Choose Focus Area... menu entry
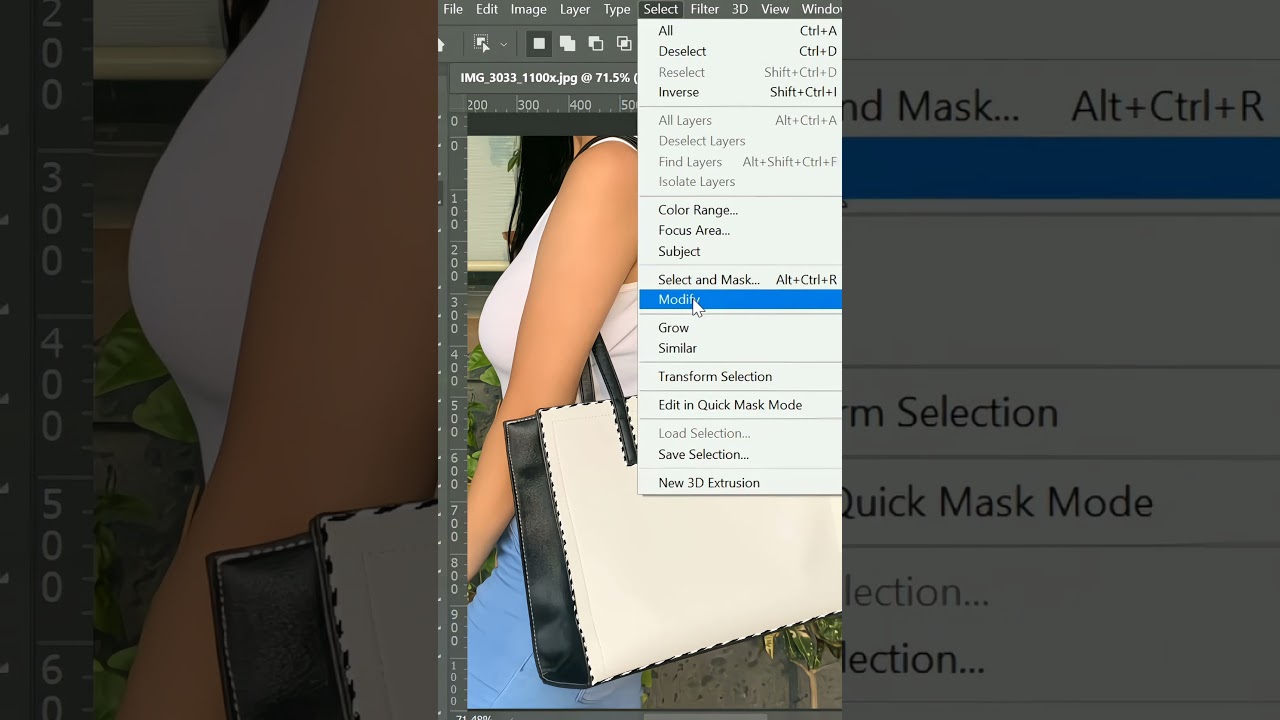The image size is (1280, 720). point(740,230)
